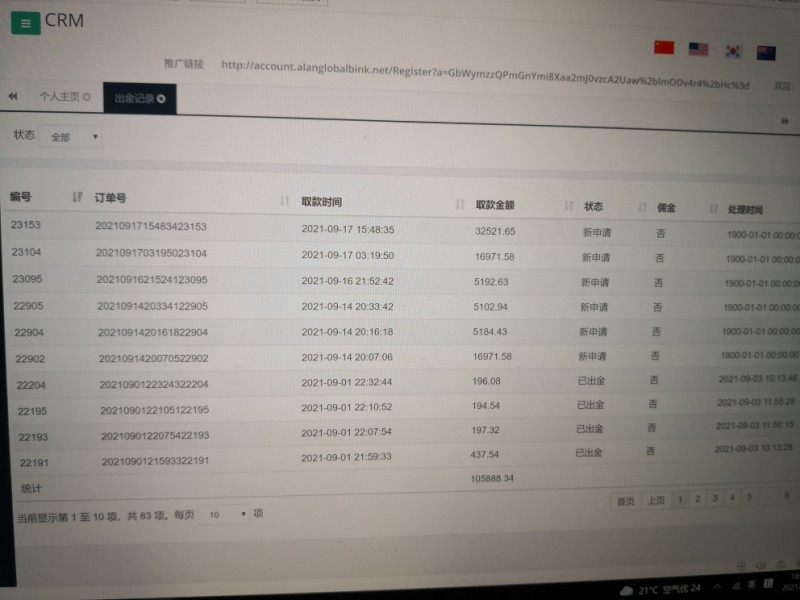Sort by 状态 column

pyautogui.click(x=642, y=207)
